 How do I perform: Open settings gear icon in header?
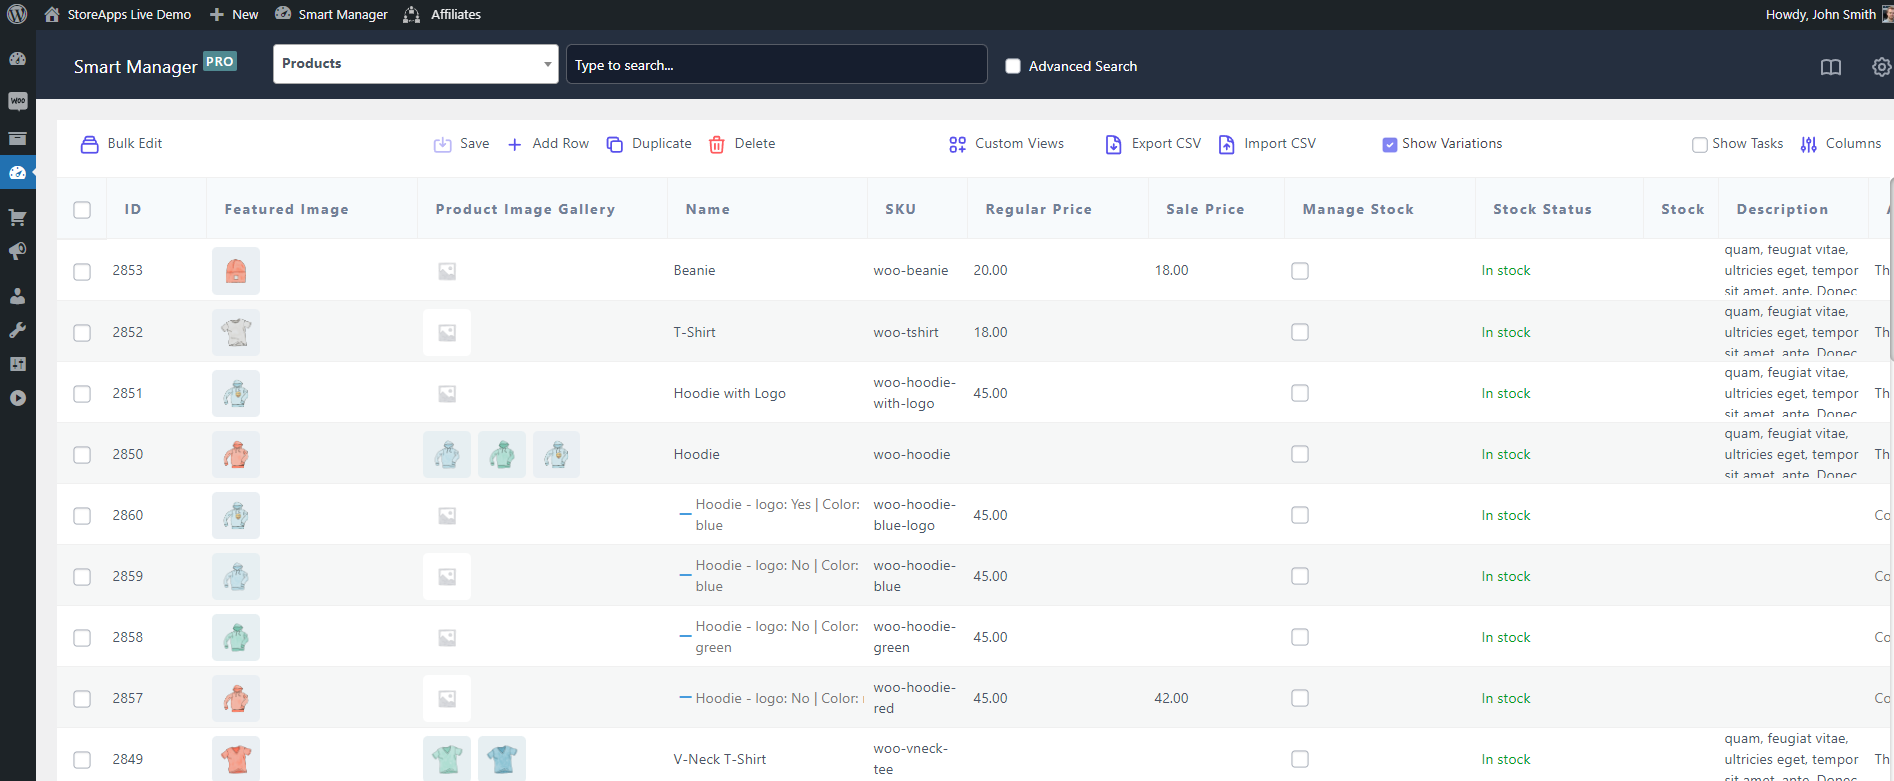[1881, 67]
